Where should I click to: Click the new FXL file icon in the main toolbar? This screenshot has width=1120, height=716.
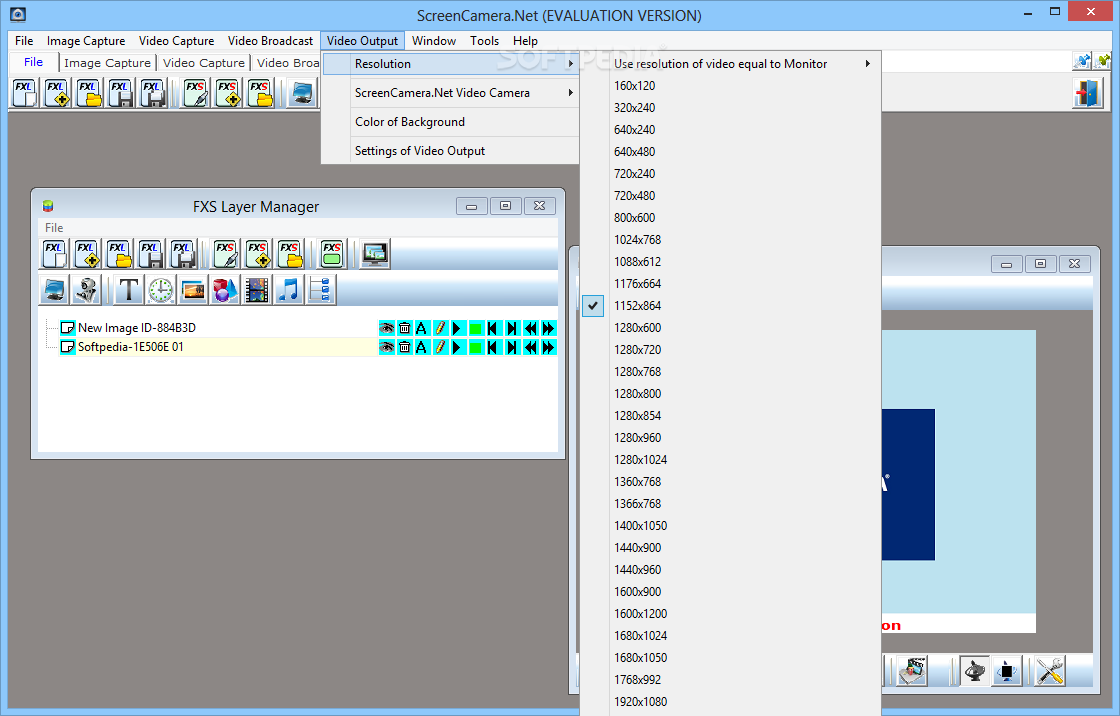point(24,94)
